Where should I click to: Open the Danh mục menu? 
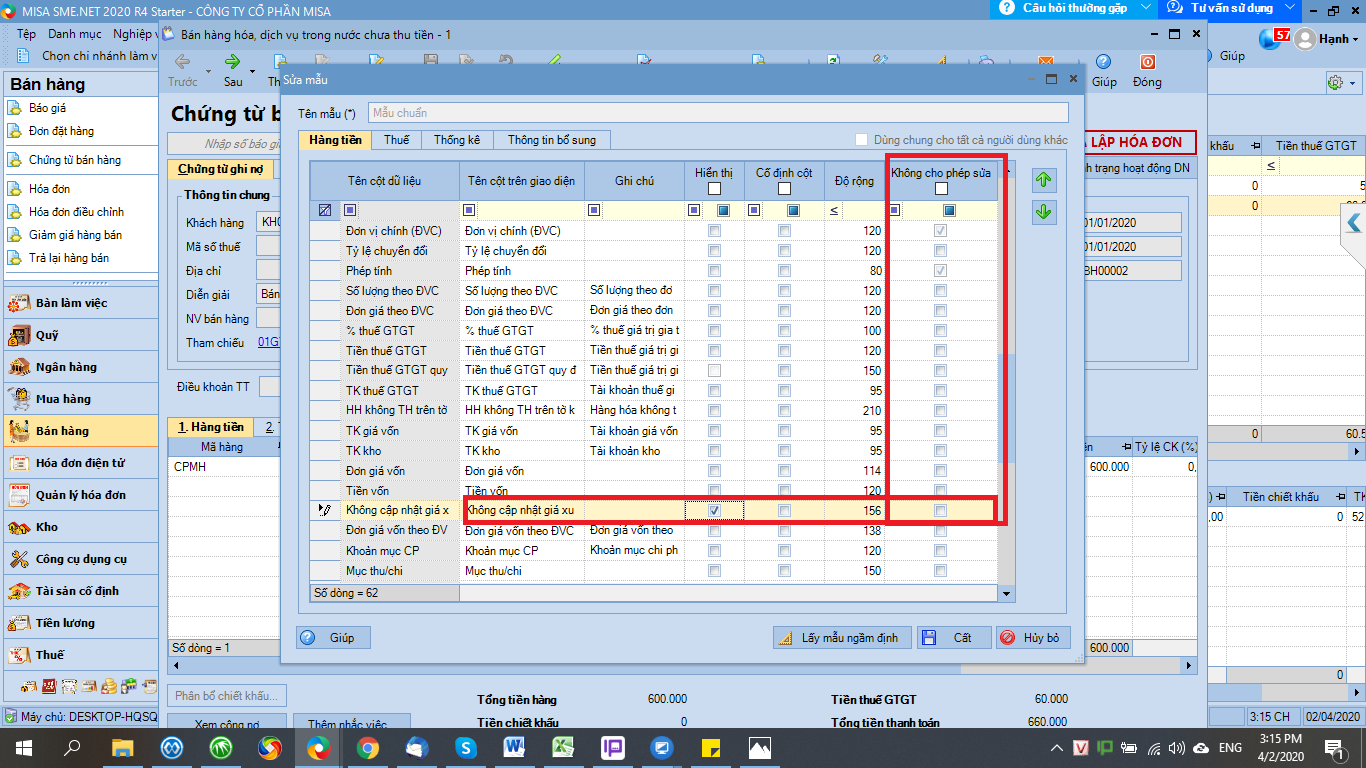pyautogui.click(x=74, y=34)
